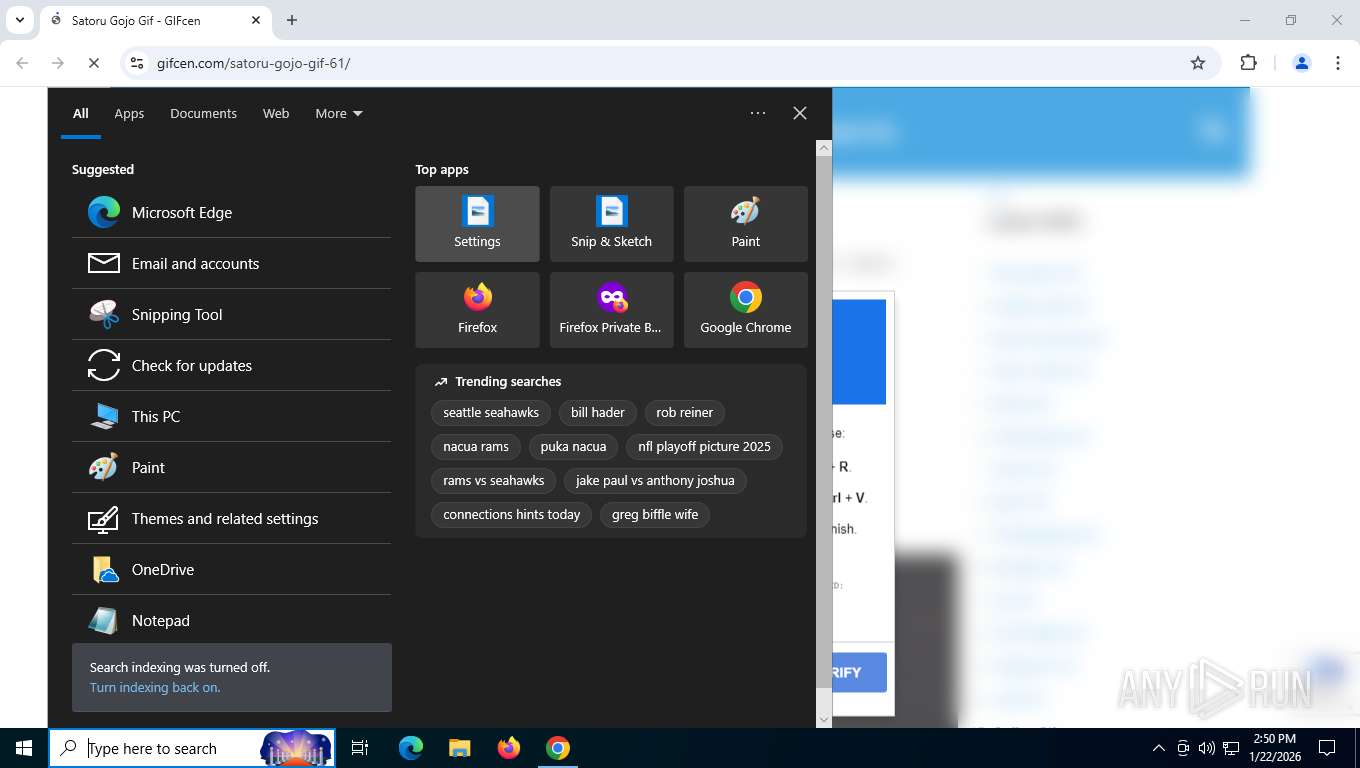Search trending 'greg biffle wife'
Image resolution: width=1360 pixels, height=768 pixels.
pos(655,514)
